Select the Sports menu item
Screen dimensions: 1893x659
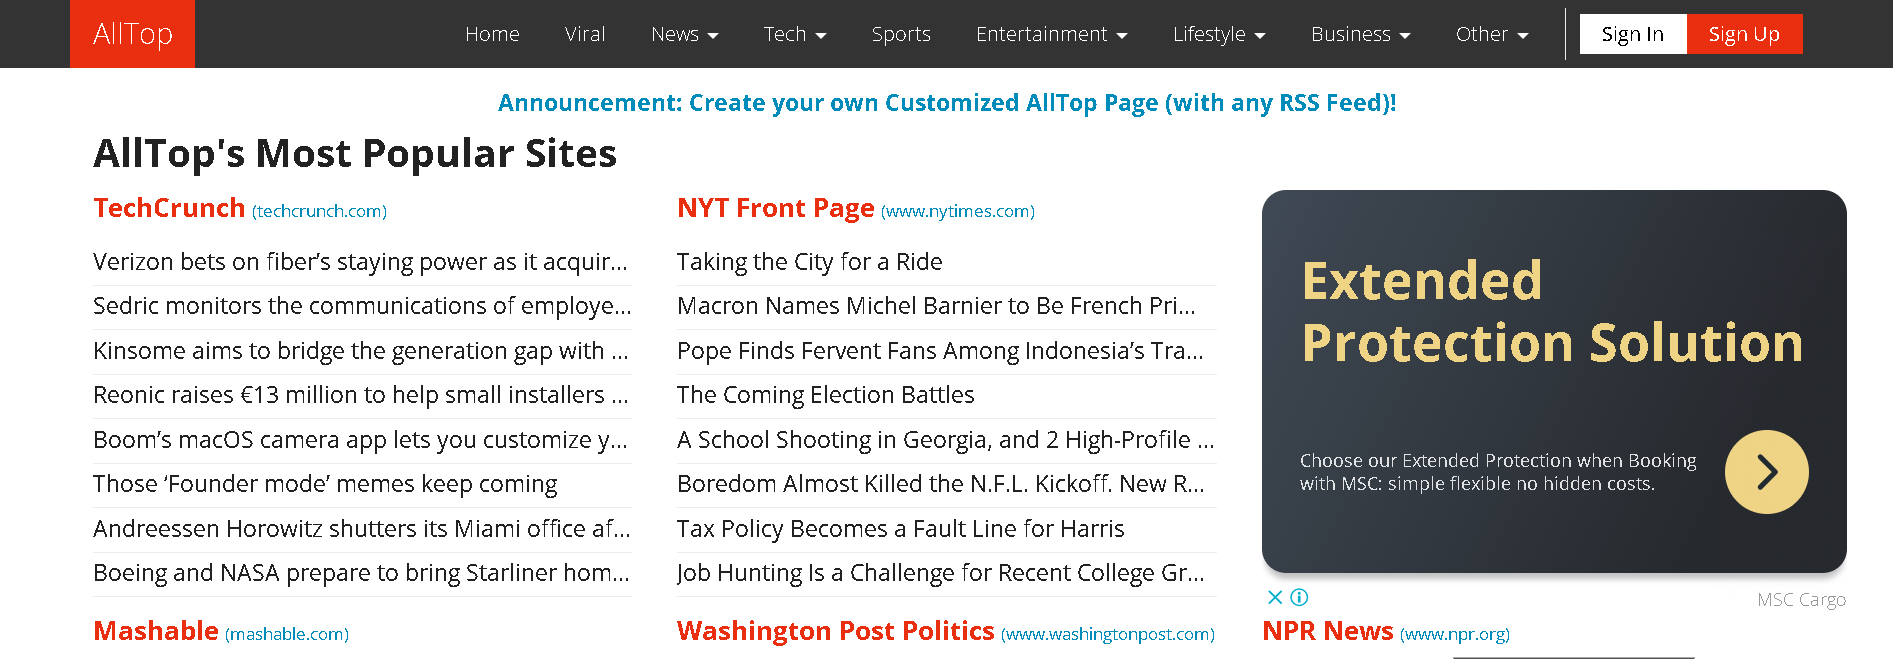coord(901,34)
